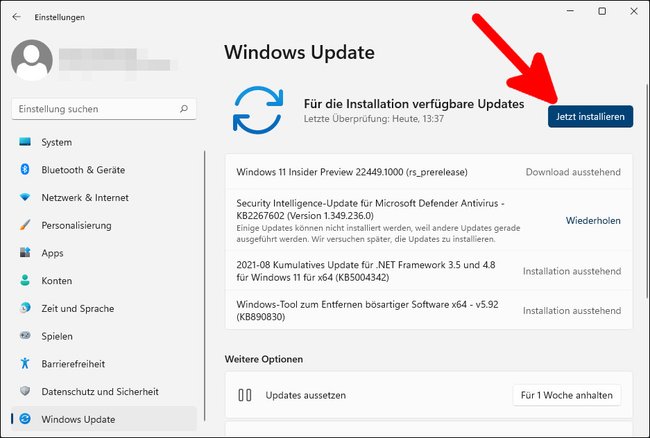650x438 pixels.
Task: Click the Weitere Optionen heading
Action: [x=264, y=359]
